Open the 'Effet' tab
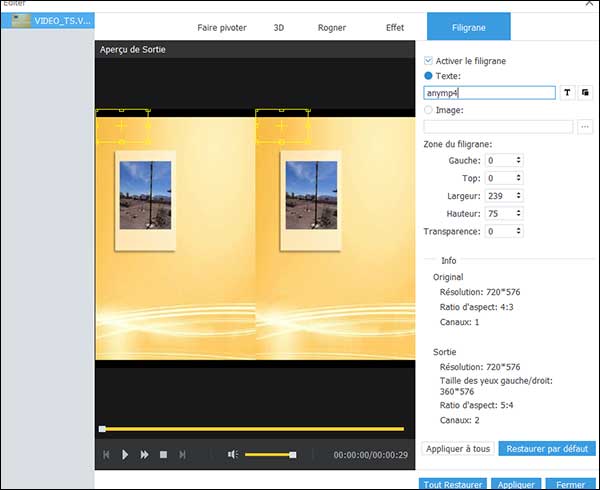The width and height of the screenshot is (600, 490). pos(395,28)
